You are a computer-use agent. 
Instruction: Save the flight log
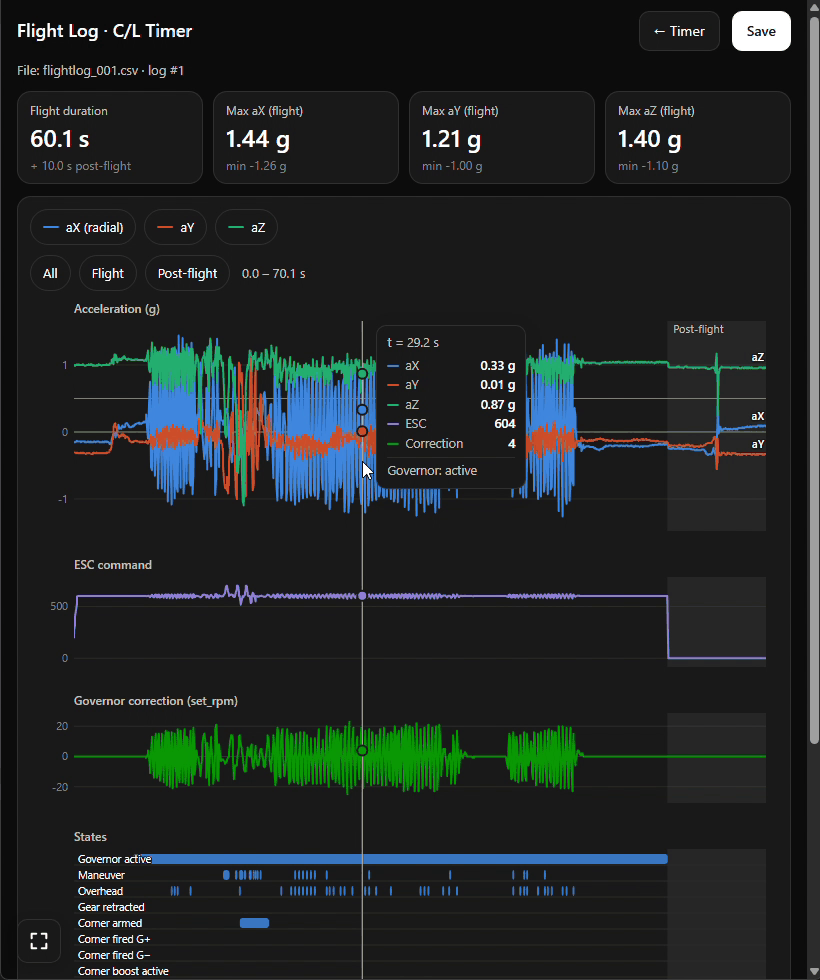(761, 31)
